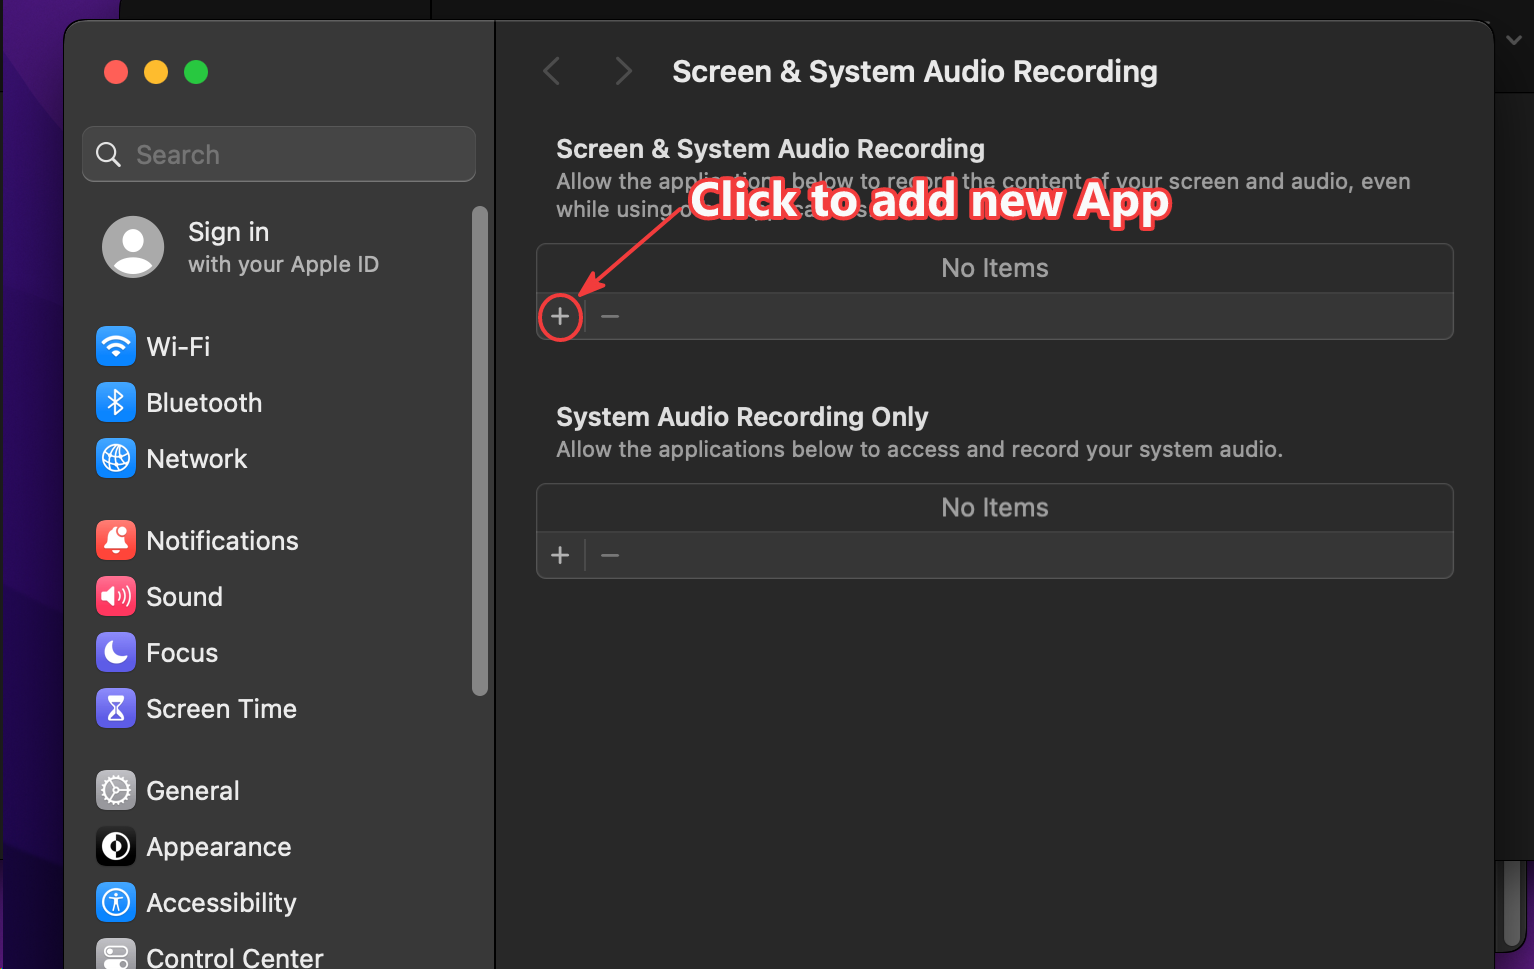Focus the Search field
Screen dimensions: 1534x969
279,154
